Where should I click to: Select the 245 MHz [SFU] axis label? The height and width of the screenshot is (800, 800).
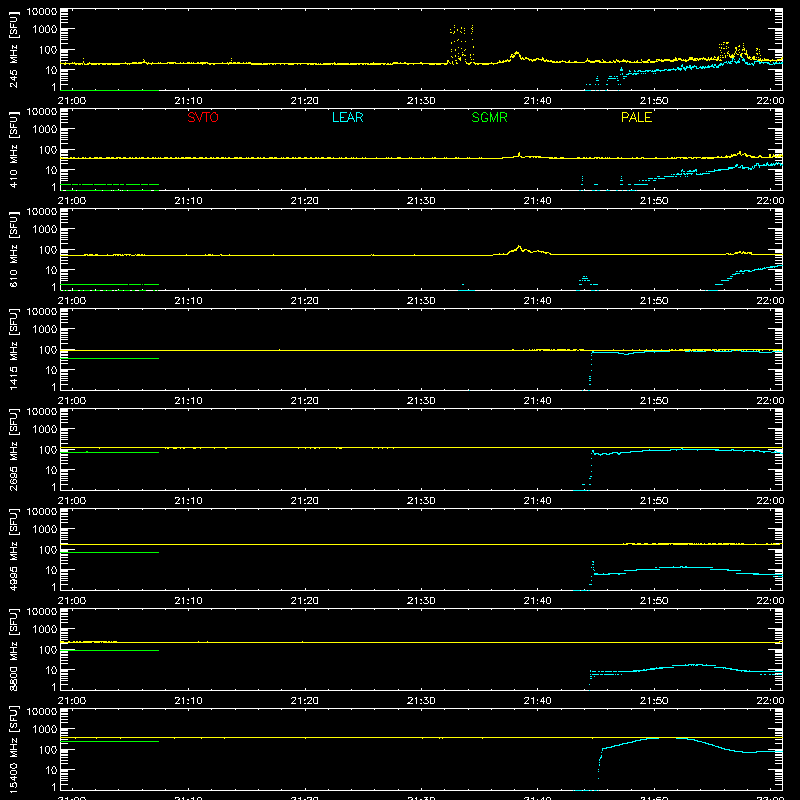[13, 50]
